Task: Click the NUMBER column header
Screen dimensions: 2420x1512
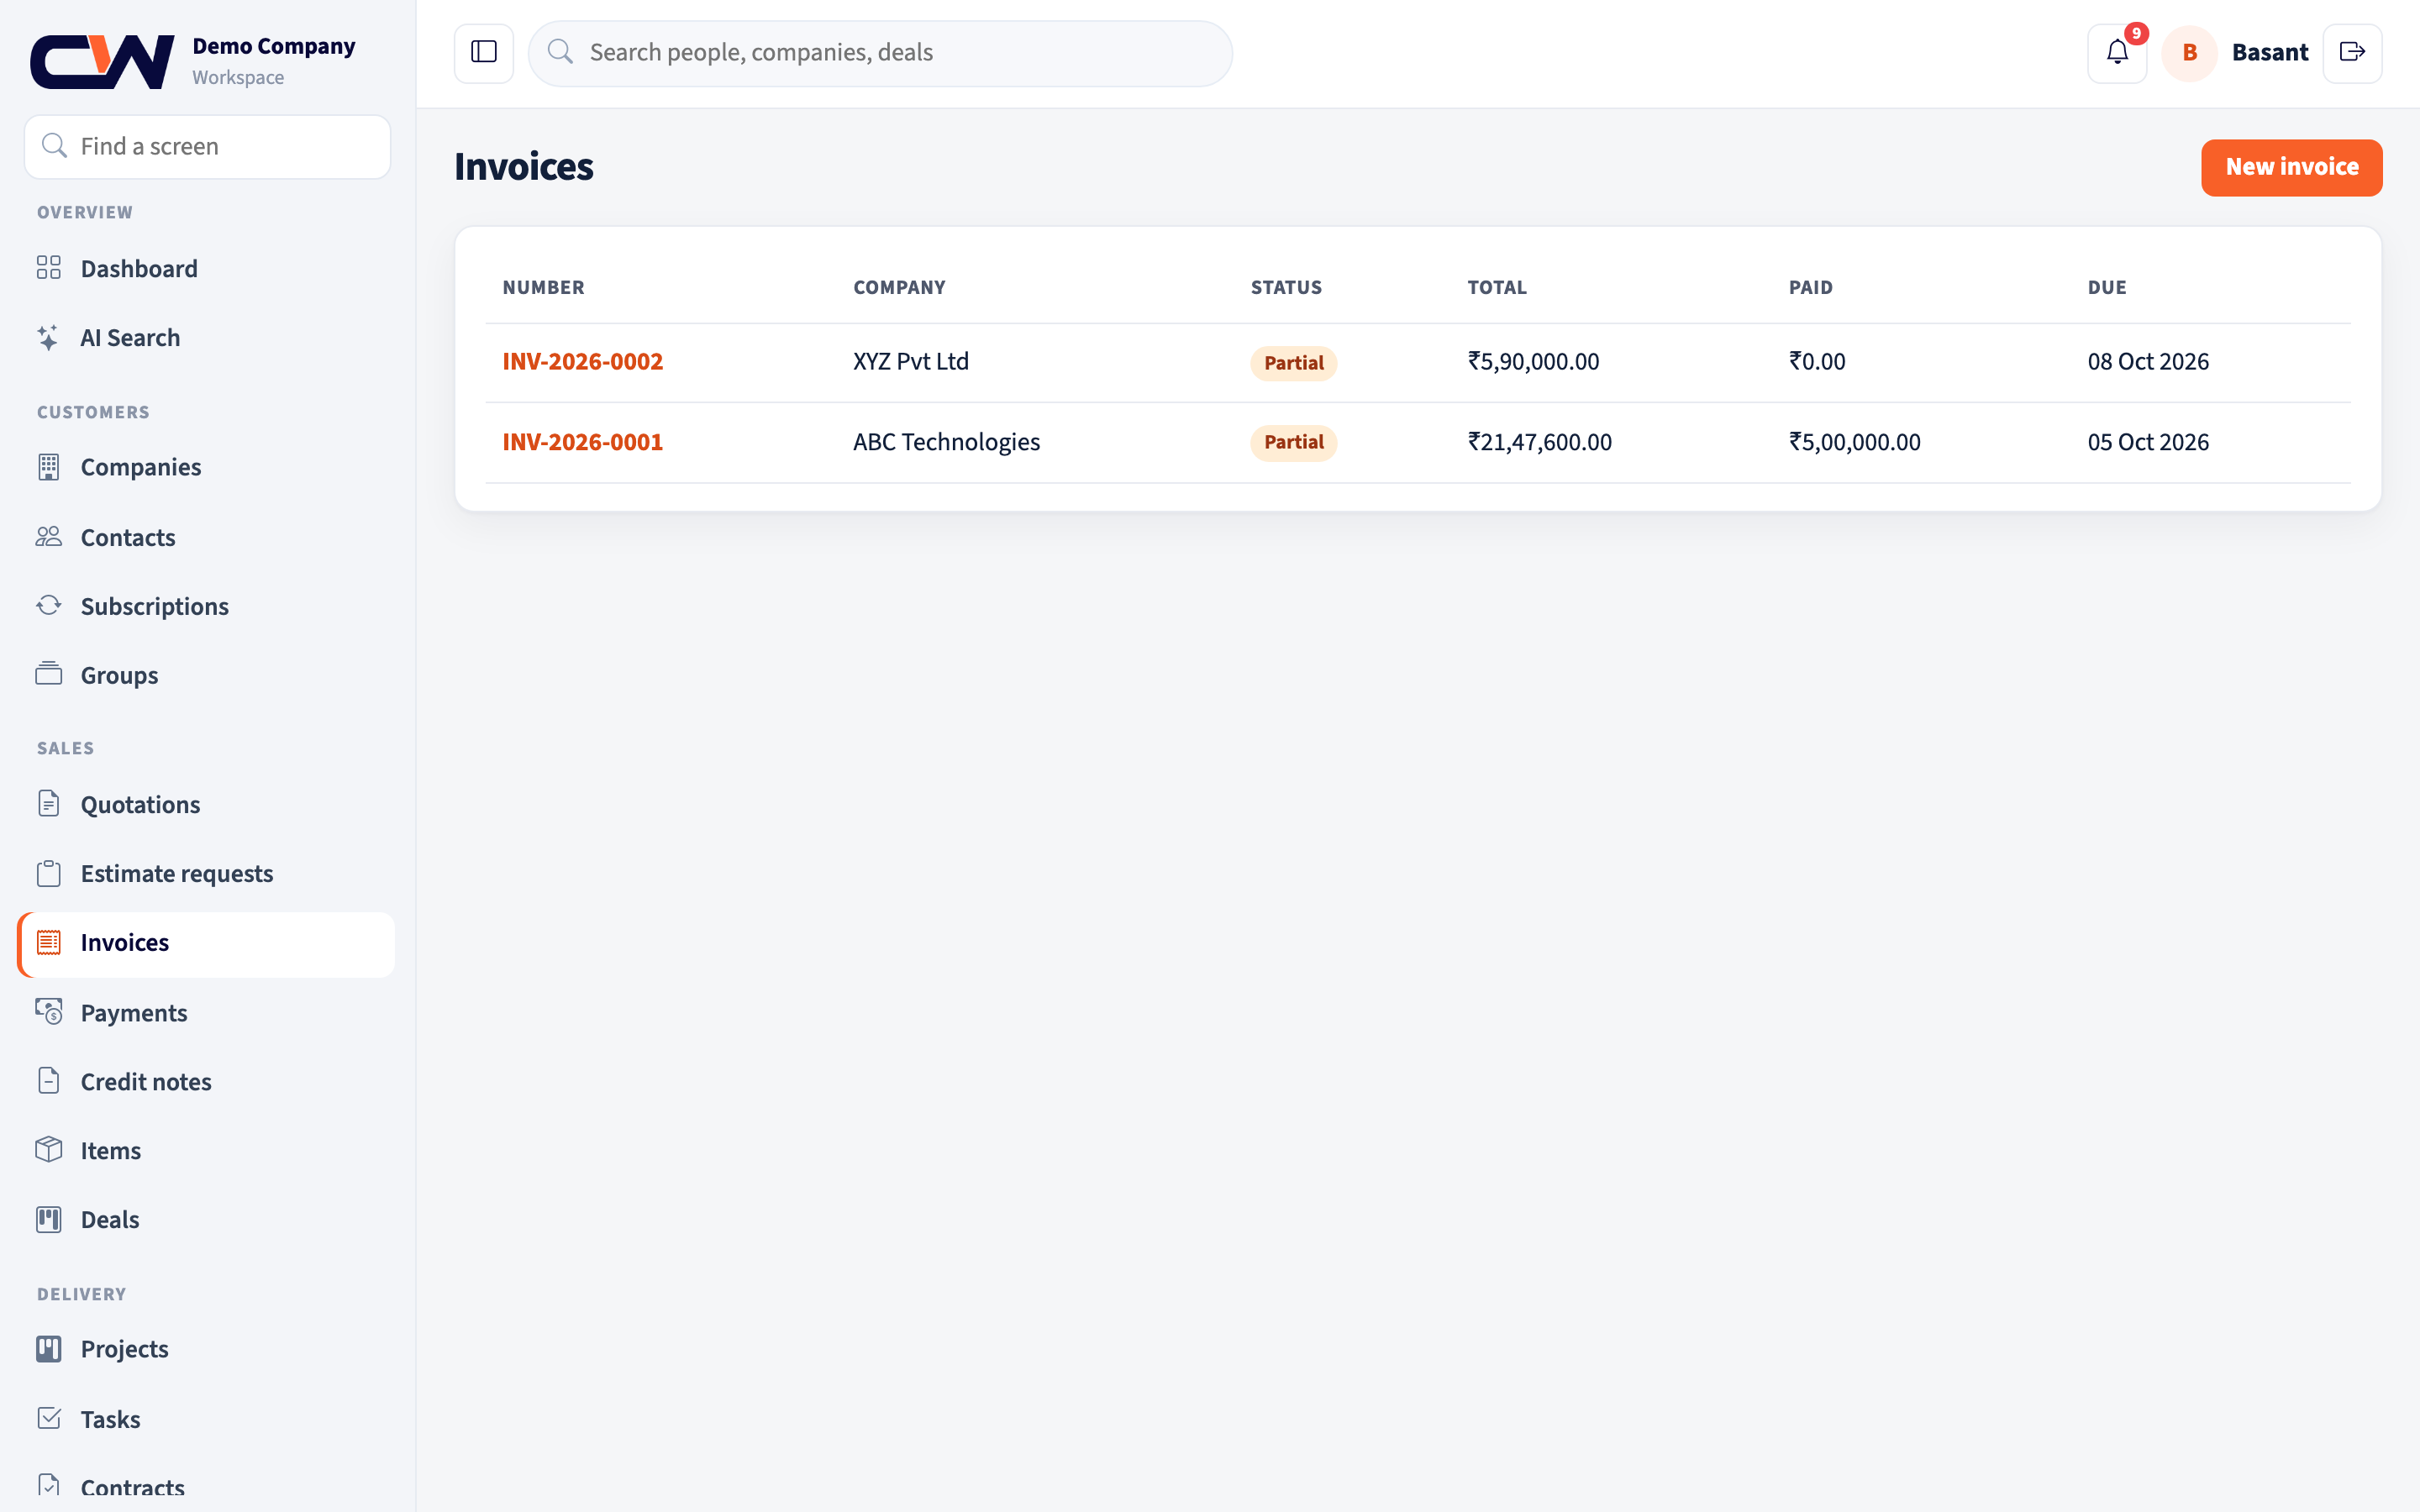Action: click(x=543, y=287)
